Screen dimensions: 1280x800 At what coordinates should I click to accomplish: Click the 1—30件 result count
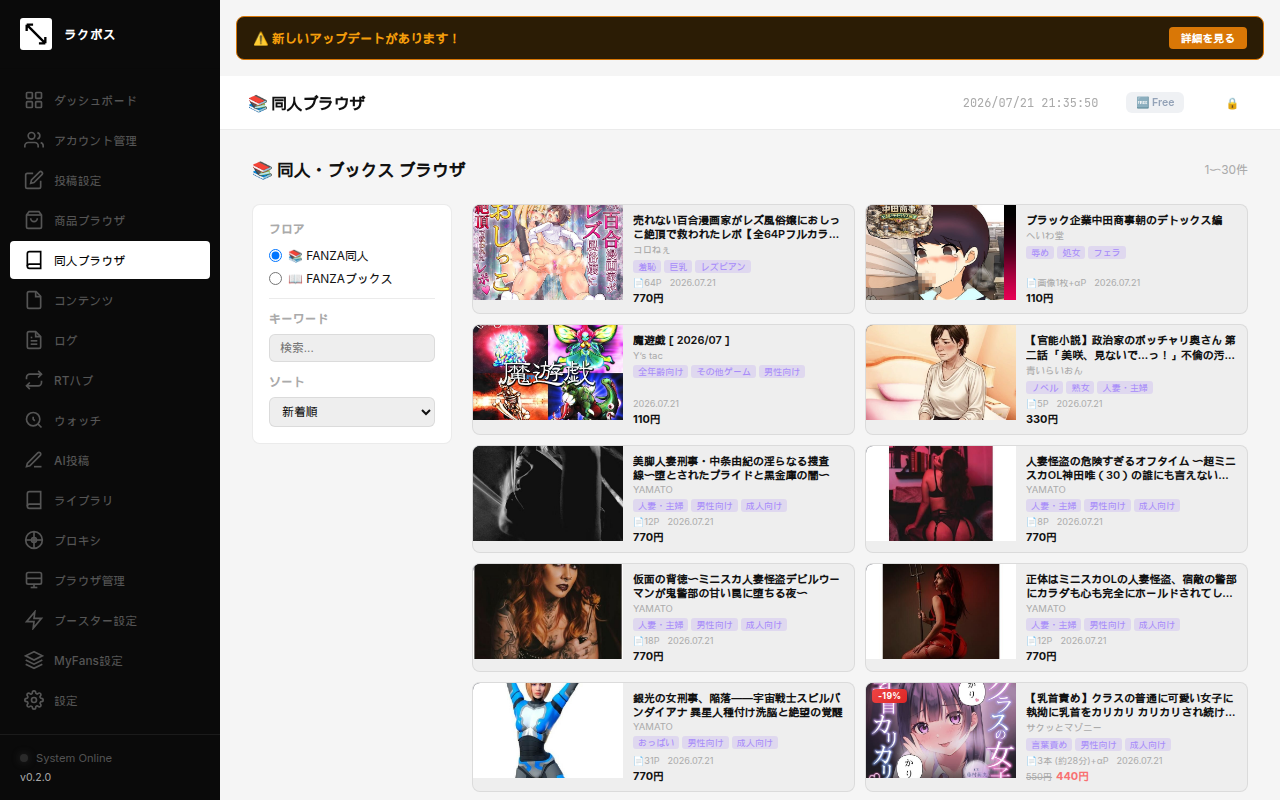pyautogui.click(x=1226, y=170)
